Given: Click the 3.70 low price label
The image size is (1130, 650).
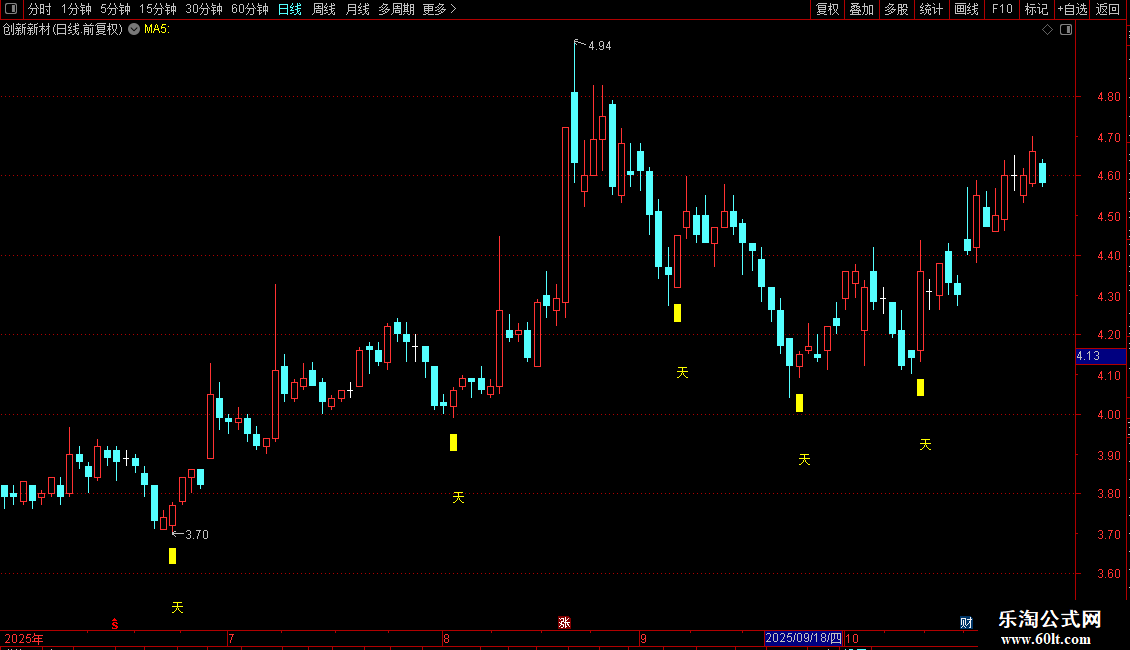Looking at the screenshot, I should tap(197, 535).
